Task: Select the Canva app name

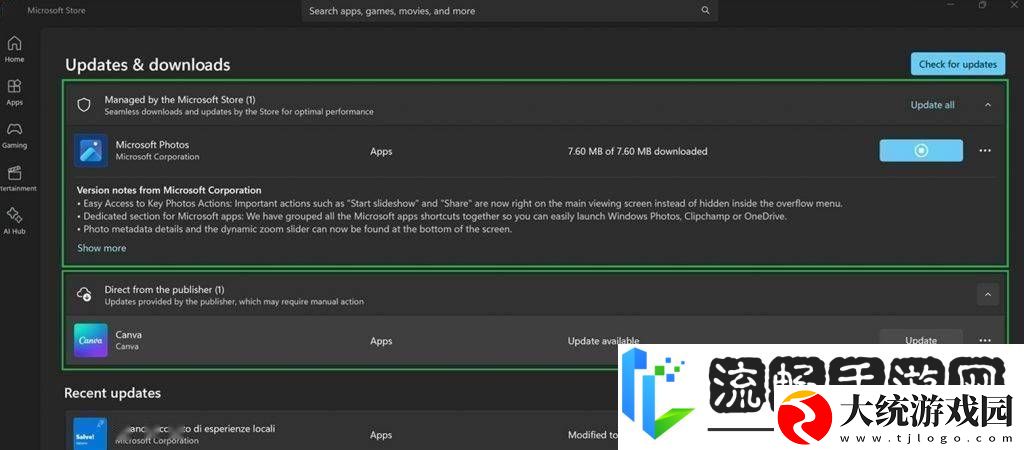Action: (129, 334)
